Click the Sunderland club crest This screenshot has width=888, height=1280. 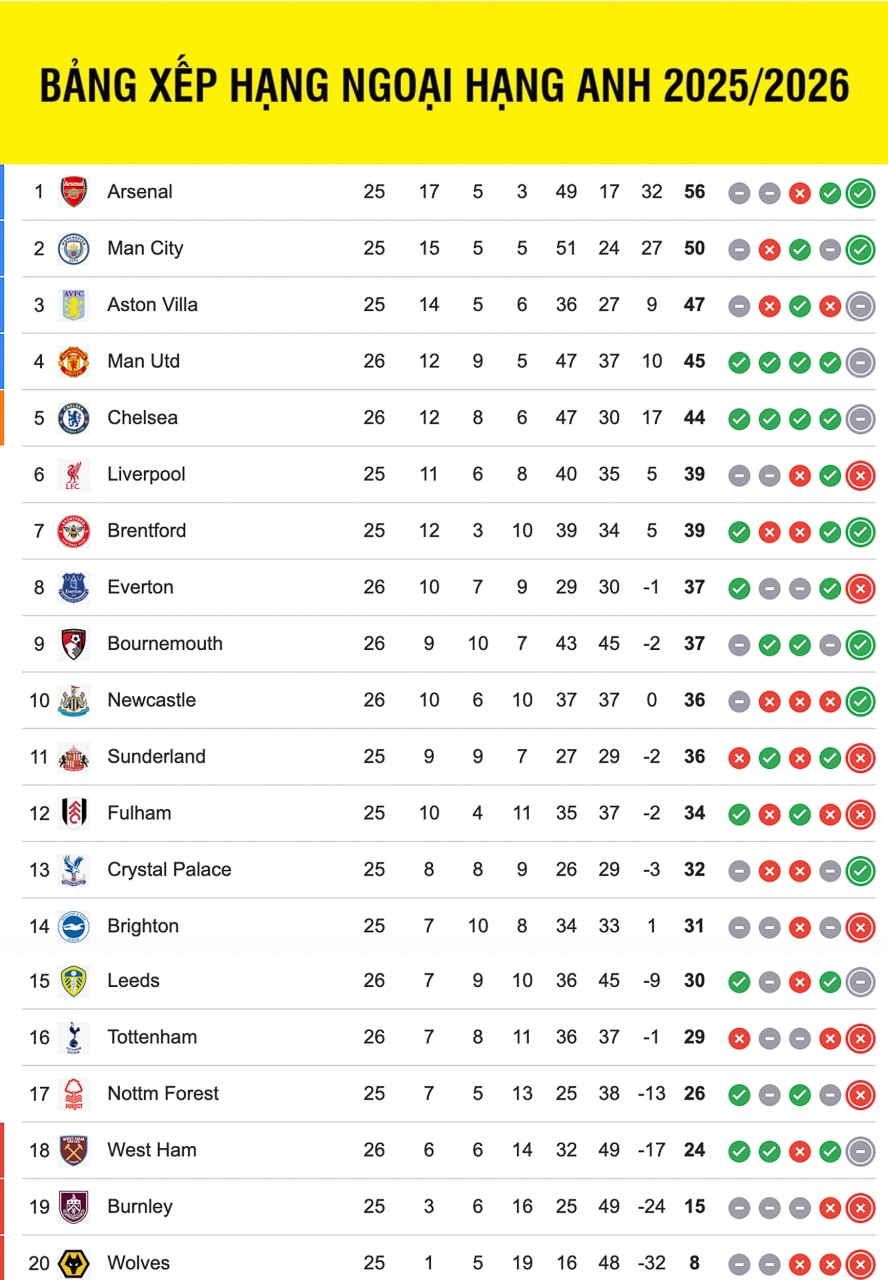point(74,757)
